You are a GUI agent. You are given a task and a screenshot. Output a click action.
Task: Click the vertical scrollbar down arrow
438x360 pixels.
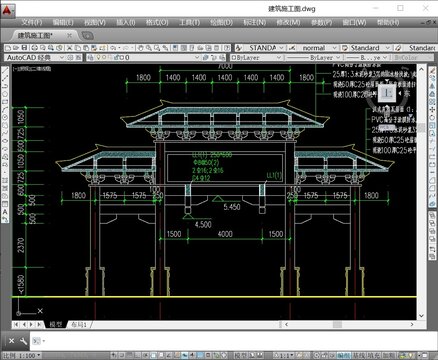[421, 315]
